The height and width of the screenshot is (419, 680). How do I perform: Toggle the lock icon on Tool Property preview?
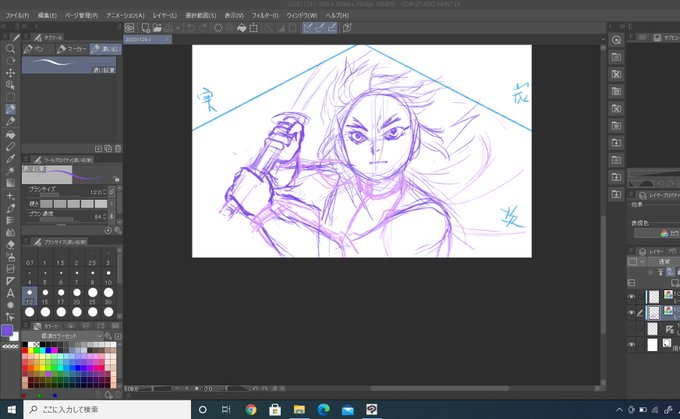[116, 179]
